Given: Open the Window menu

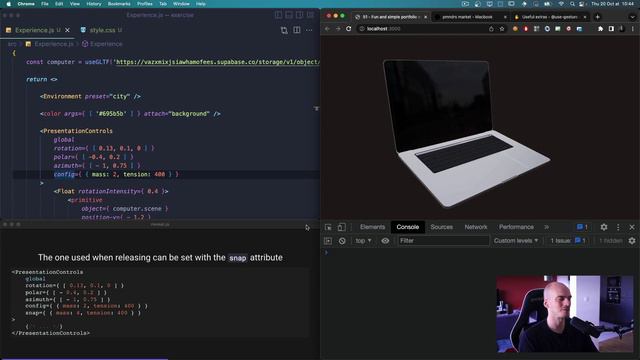Looking at the screenshot, I should pos(181,4).
